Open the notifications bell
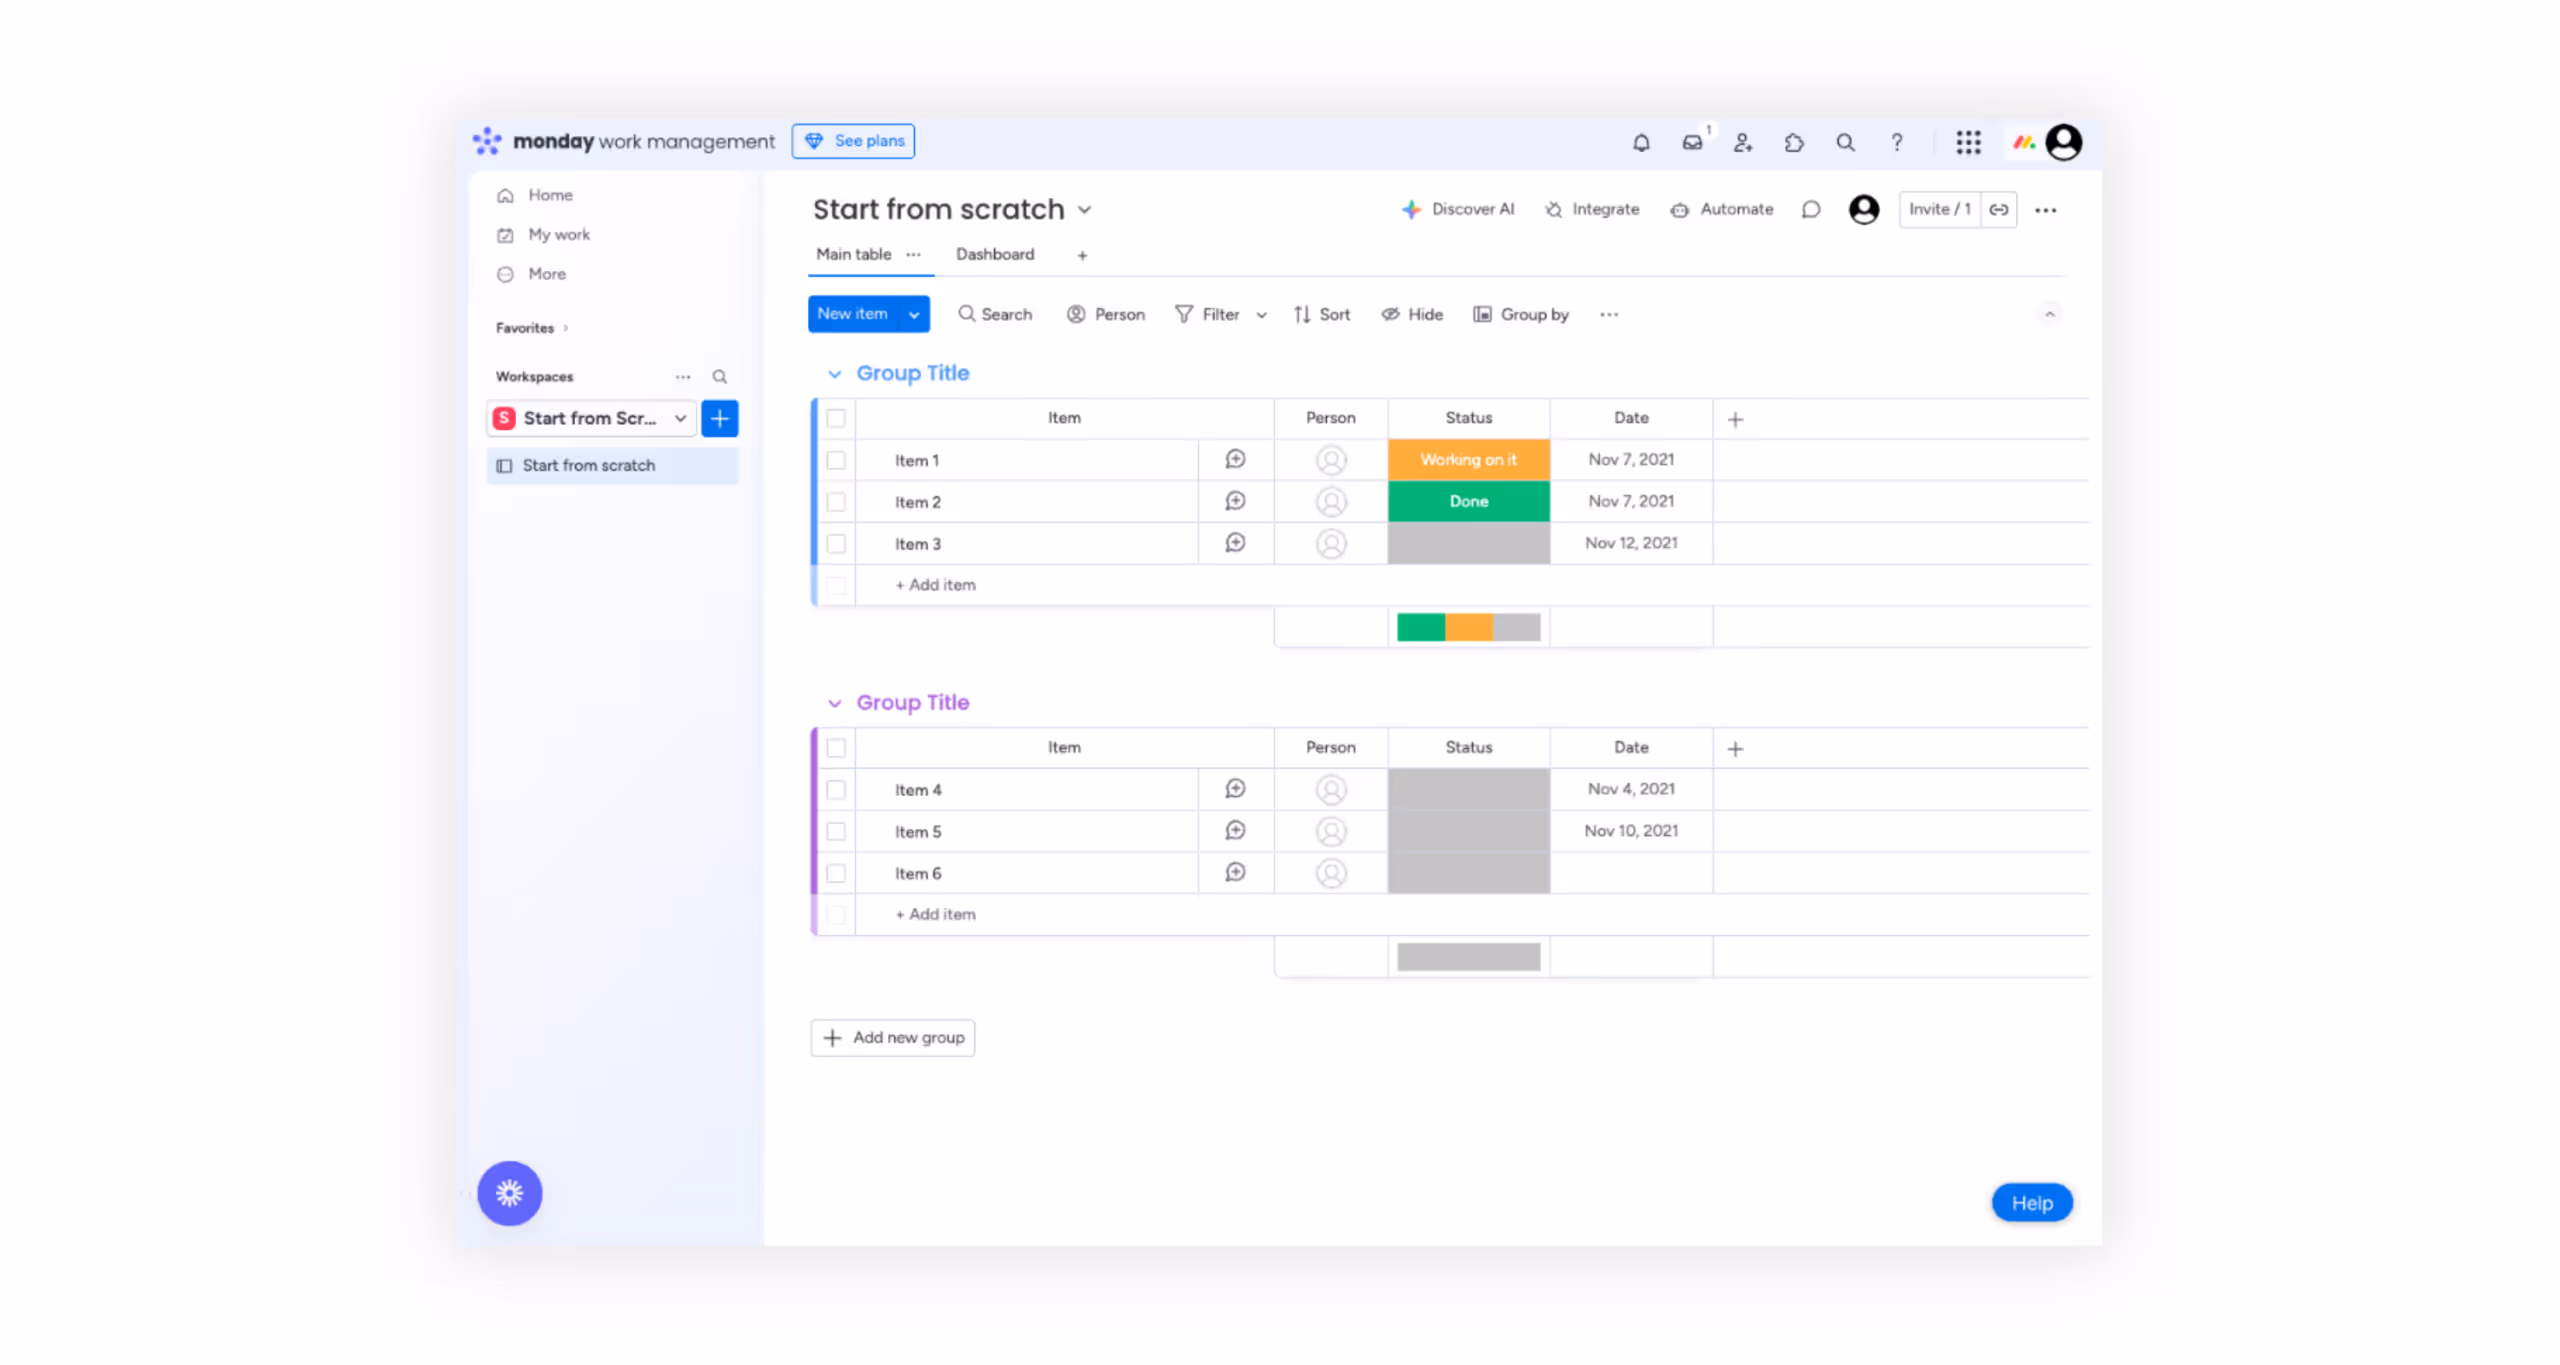The width and height of the screenshot is (2560, 1365). (x=1641, y=143)
